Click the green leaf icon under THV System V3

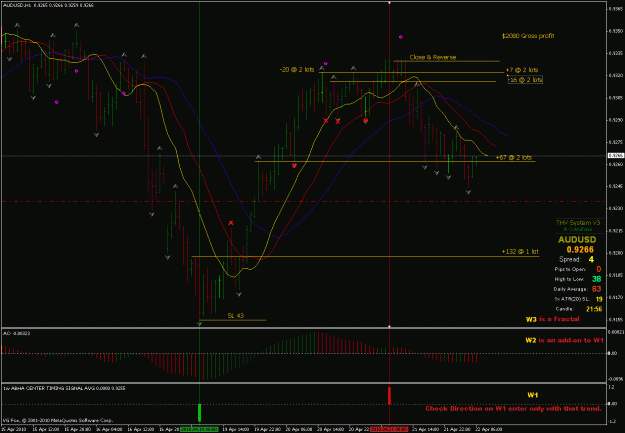tap(565, 229)
